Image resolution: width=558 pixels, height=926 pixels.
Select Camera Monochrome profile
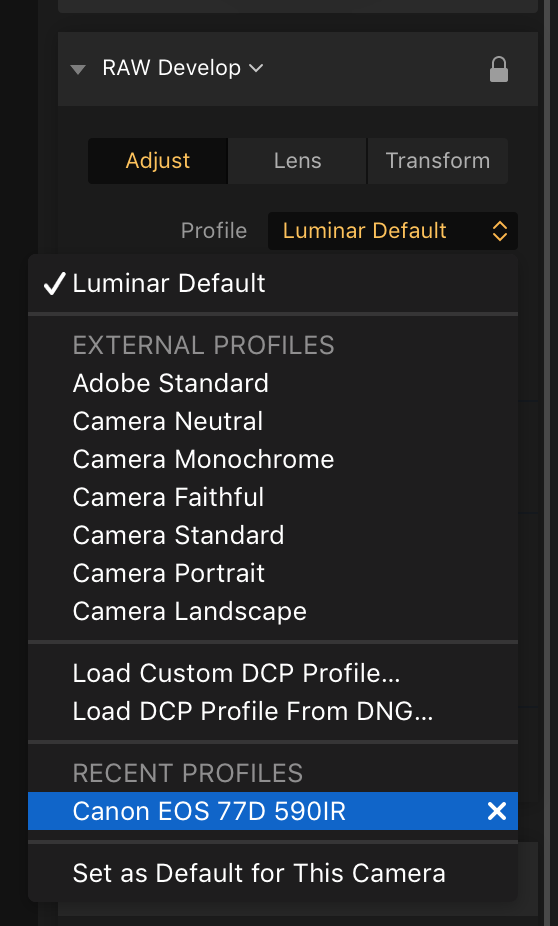tap(273, 459)
